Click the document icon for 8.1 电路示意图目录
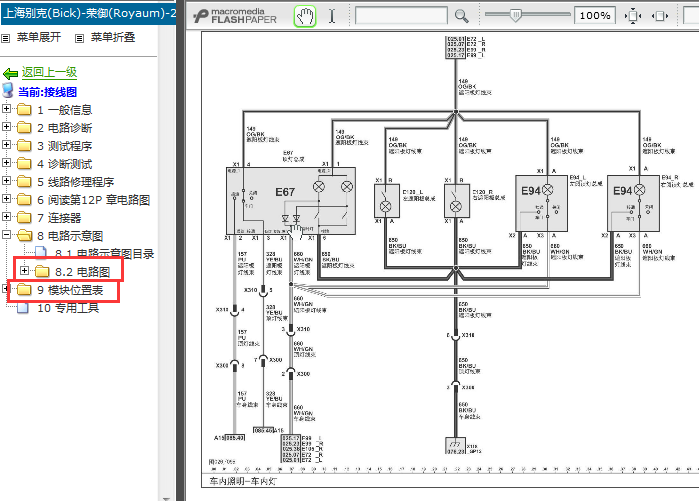699x501 pixels. [41, 253]
